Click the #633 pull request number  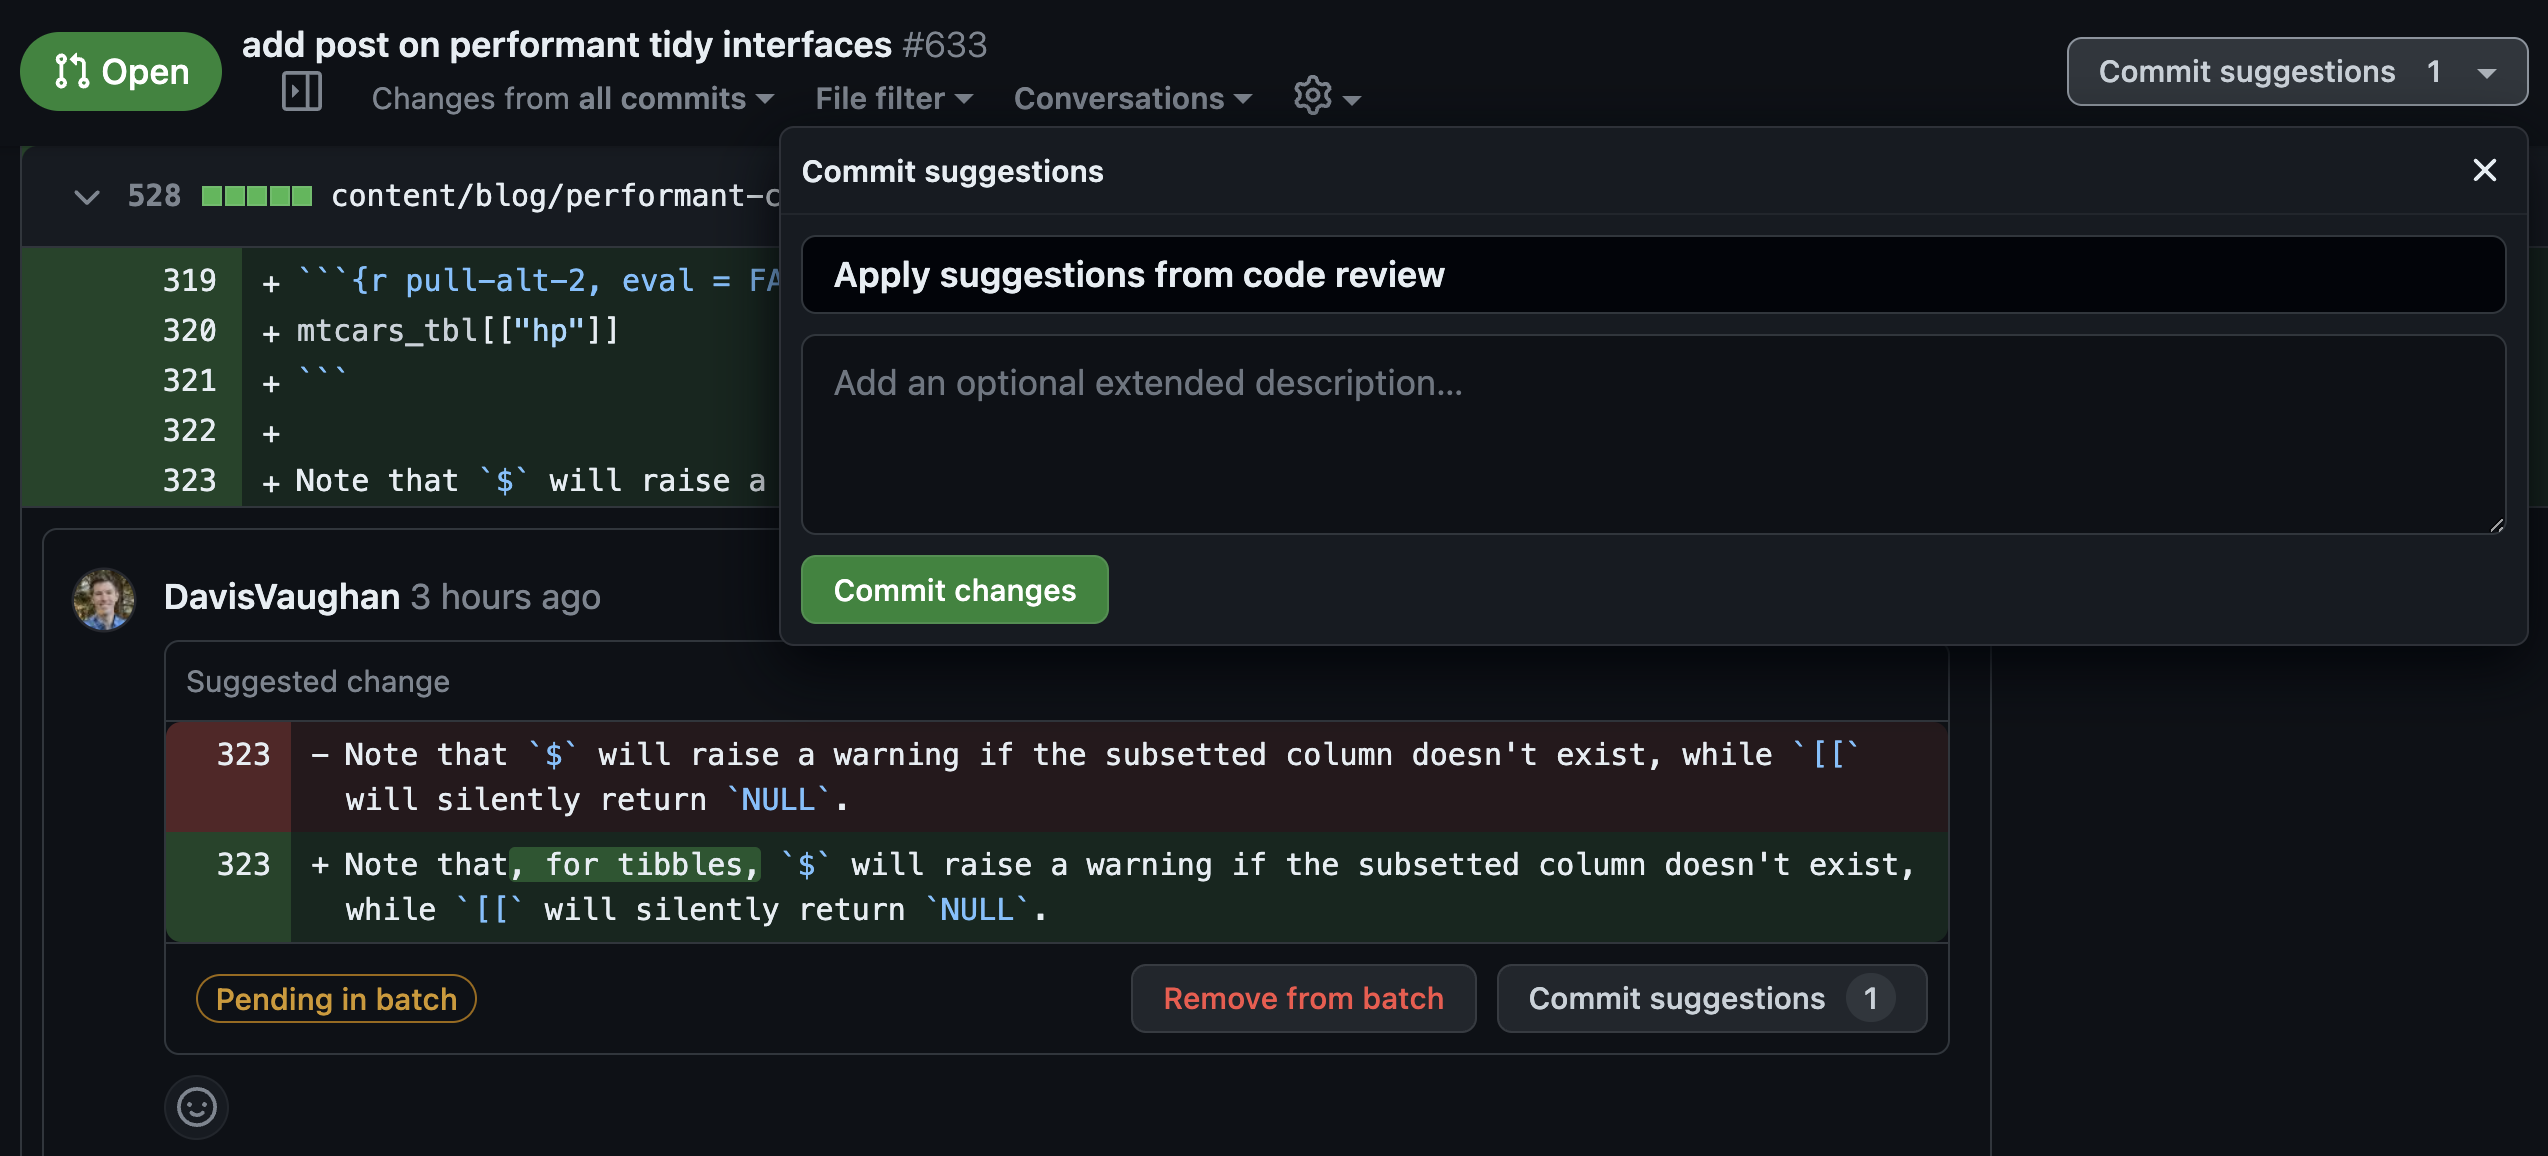coord(944,44)
